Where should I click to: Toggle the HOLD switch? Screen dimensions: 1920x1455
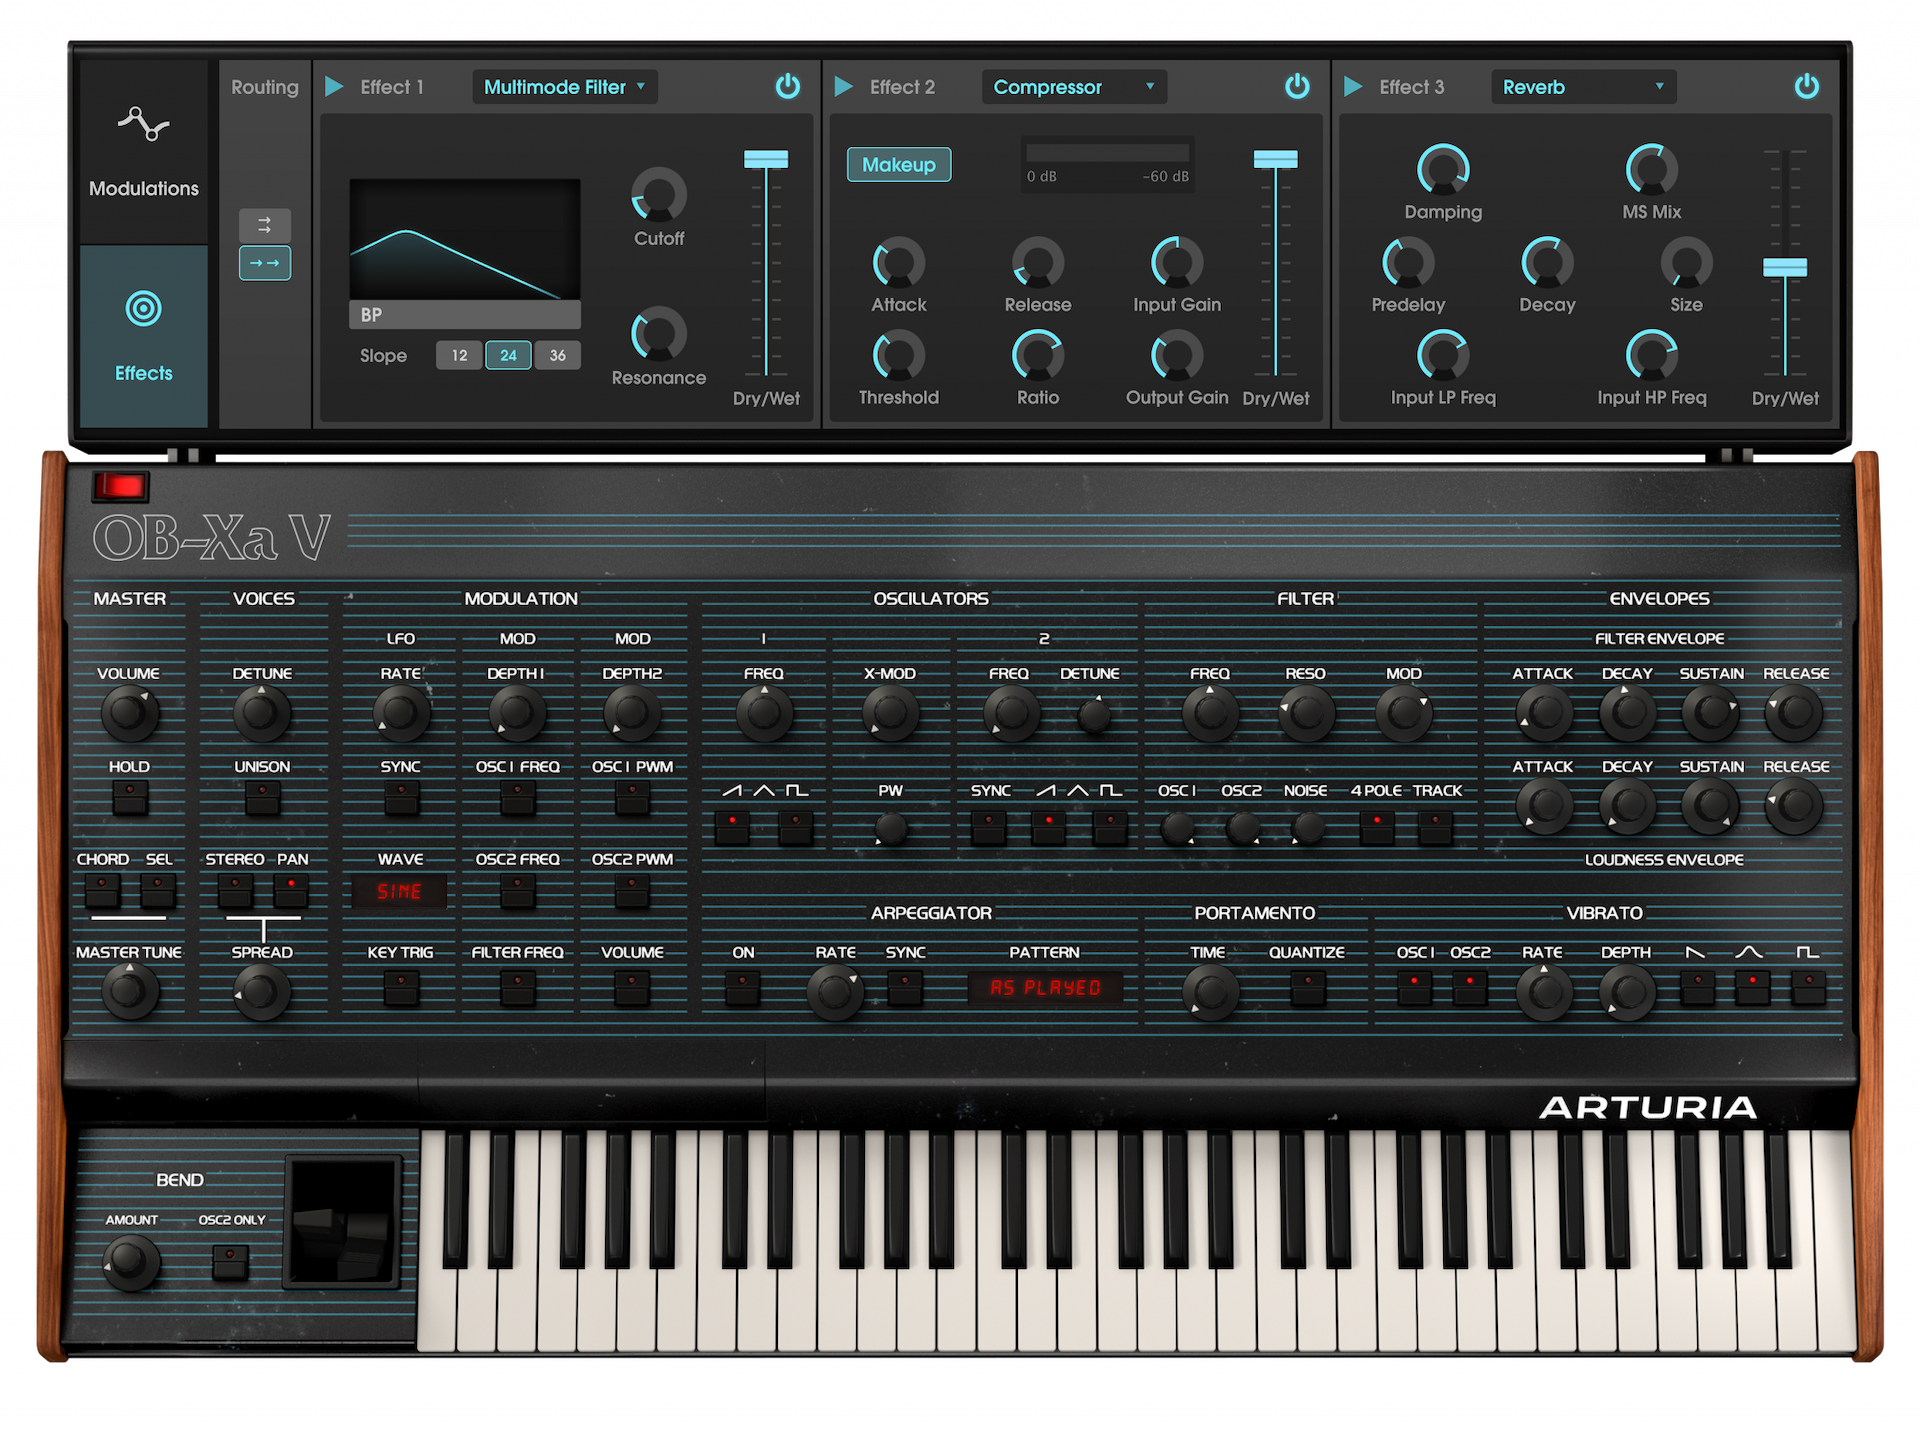click(129, 797)
